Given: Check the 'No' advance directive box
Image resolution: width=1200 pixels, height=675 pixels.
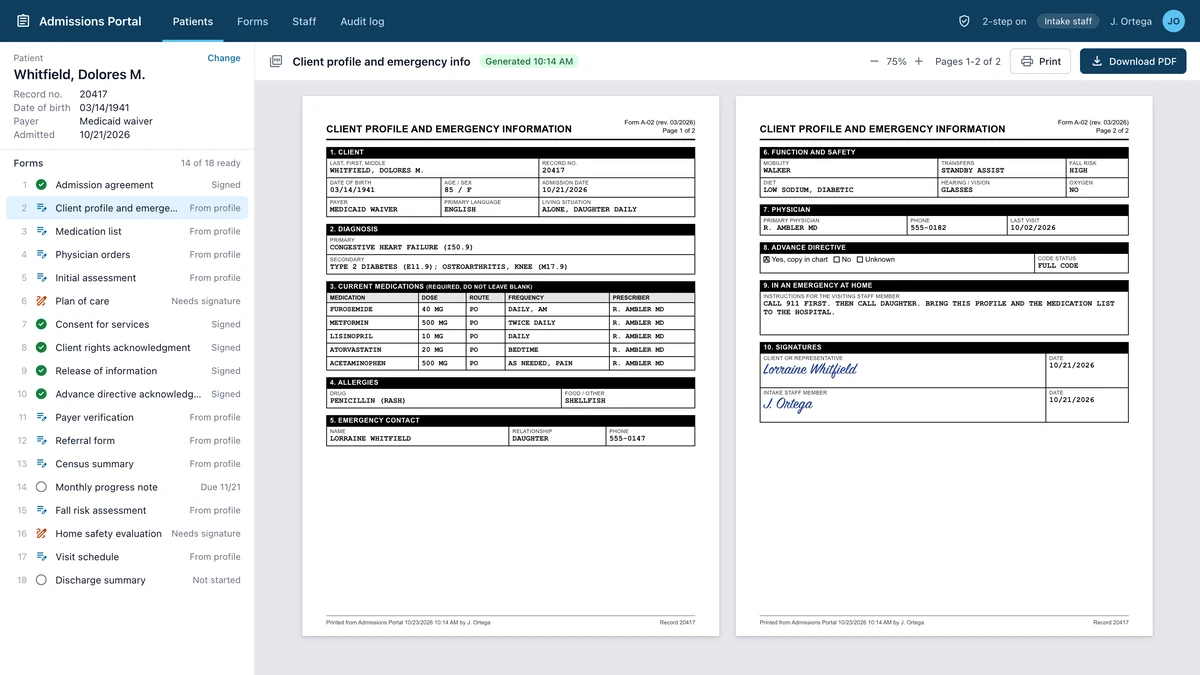Looking at the screenshot, I should (836, 260).
